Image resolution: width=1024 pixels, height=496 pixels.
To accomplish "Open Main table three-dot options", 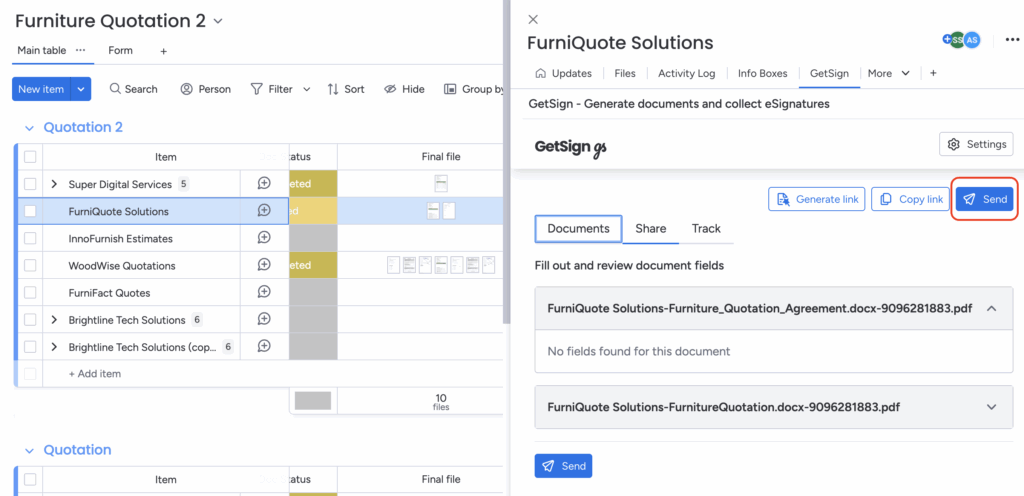I will tap(80, 50).
